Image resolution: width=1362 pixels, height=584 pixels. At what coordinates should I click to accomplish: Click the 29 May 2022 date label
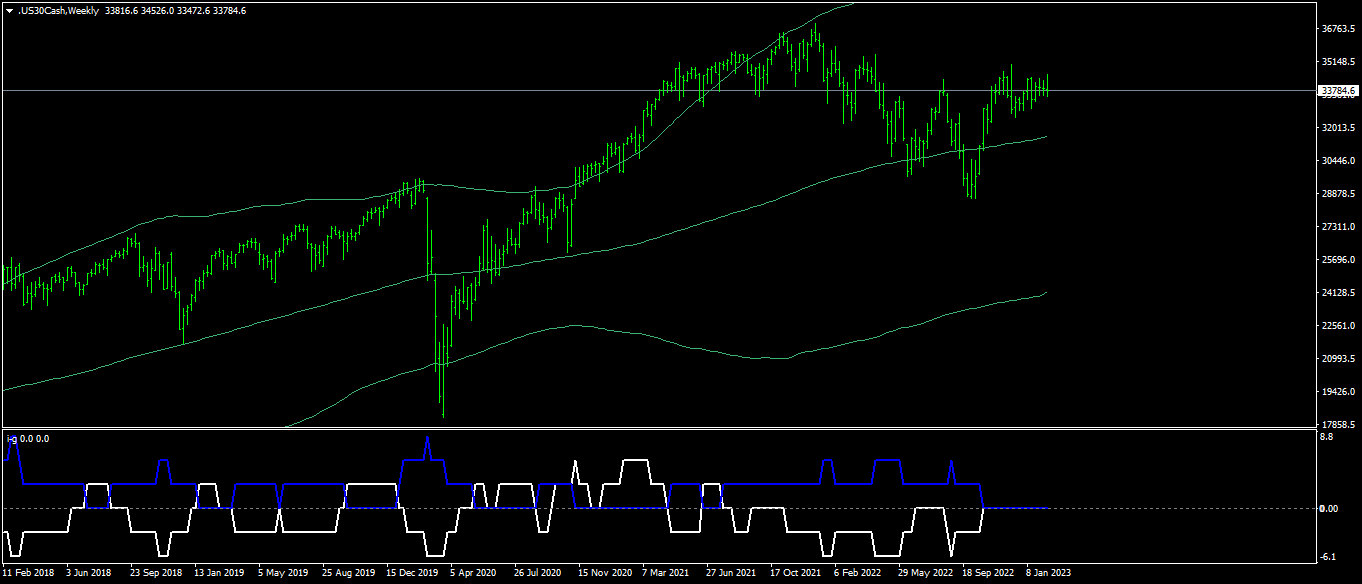click(925, 574)
